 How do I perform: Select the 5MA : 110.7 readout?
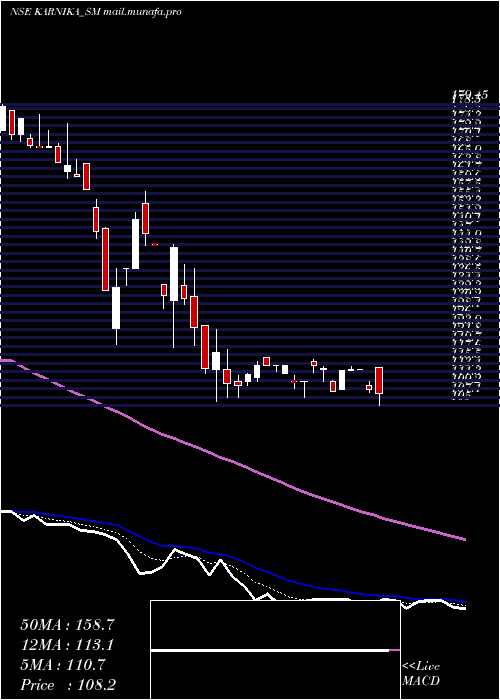tap(63, 665)
